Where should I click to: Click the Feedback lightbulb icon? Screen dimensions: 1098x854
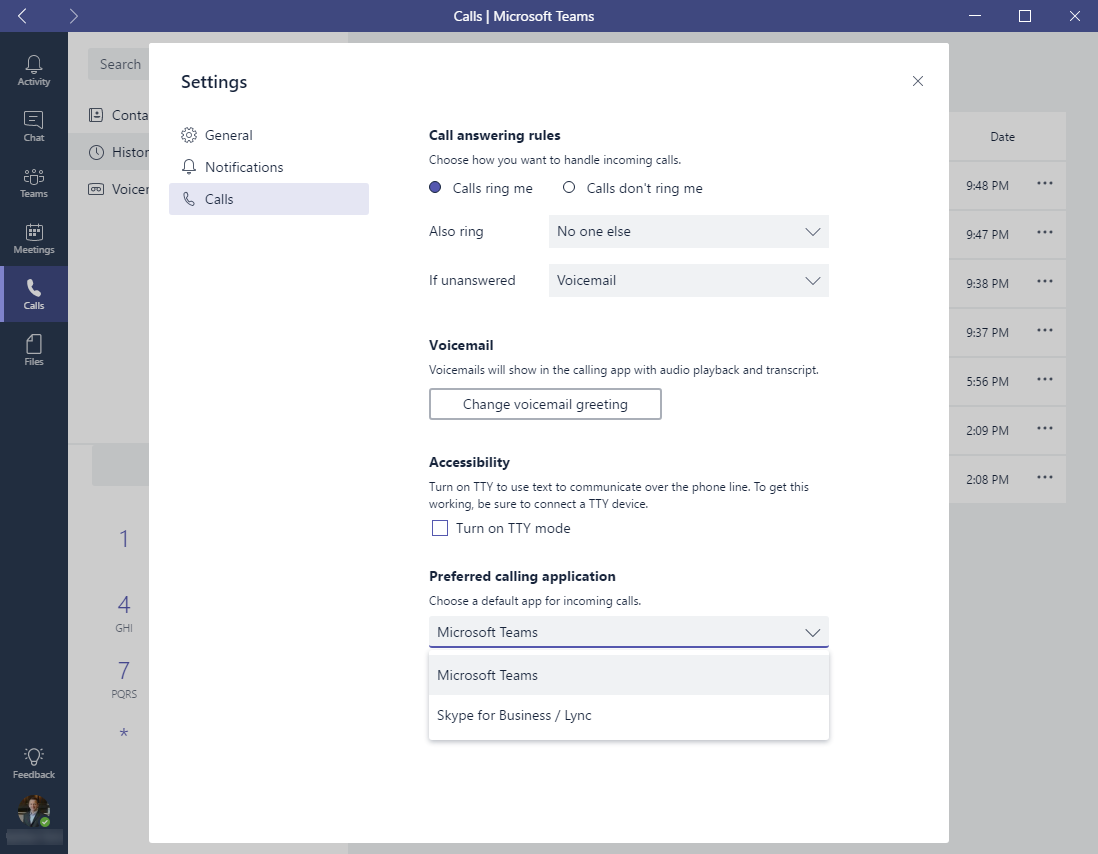34,756
